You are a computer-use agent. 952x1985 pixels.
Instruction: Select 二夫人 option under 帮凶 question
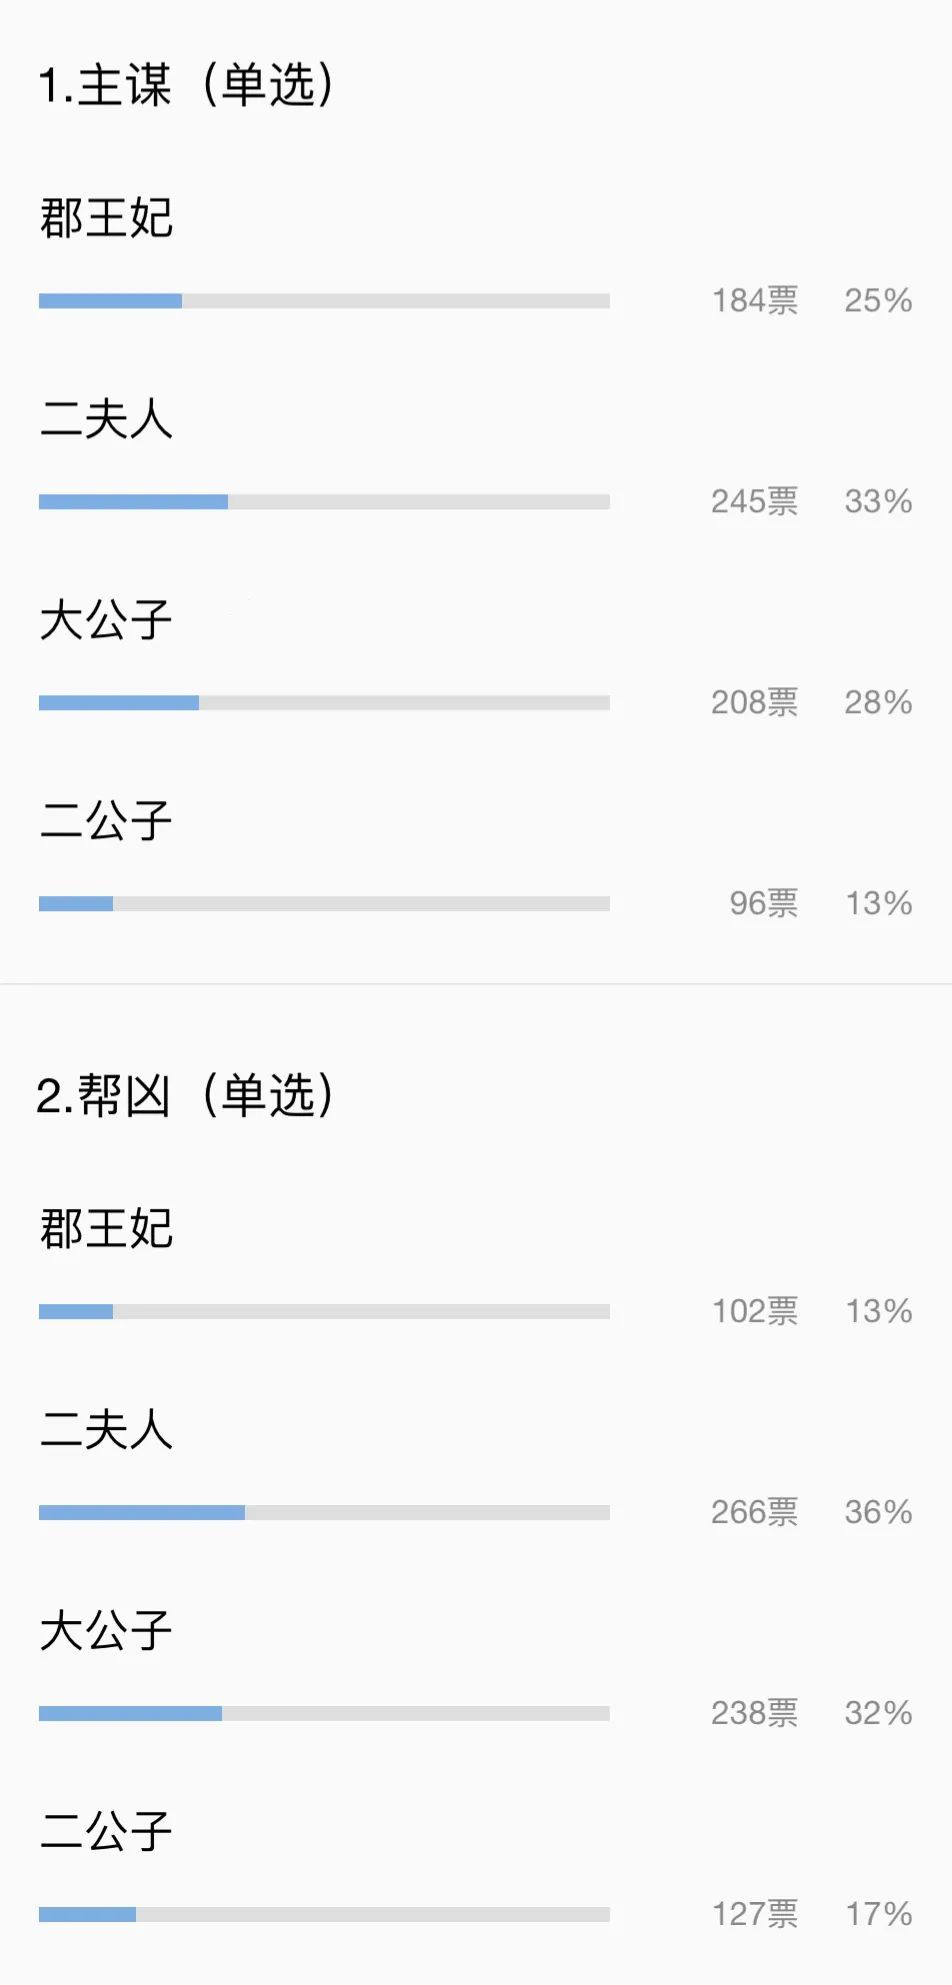(x=106, y=1429)
